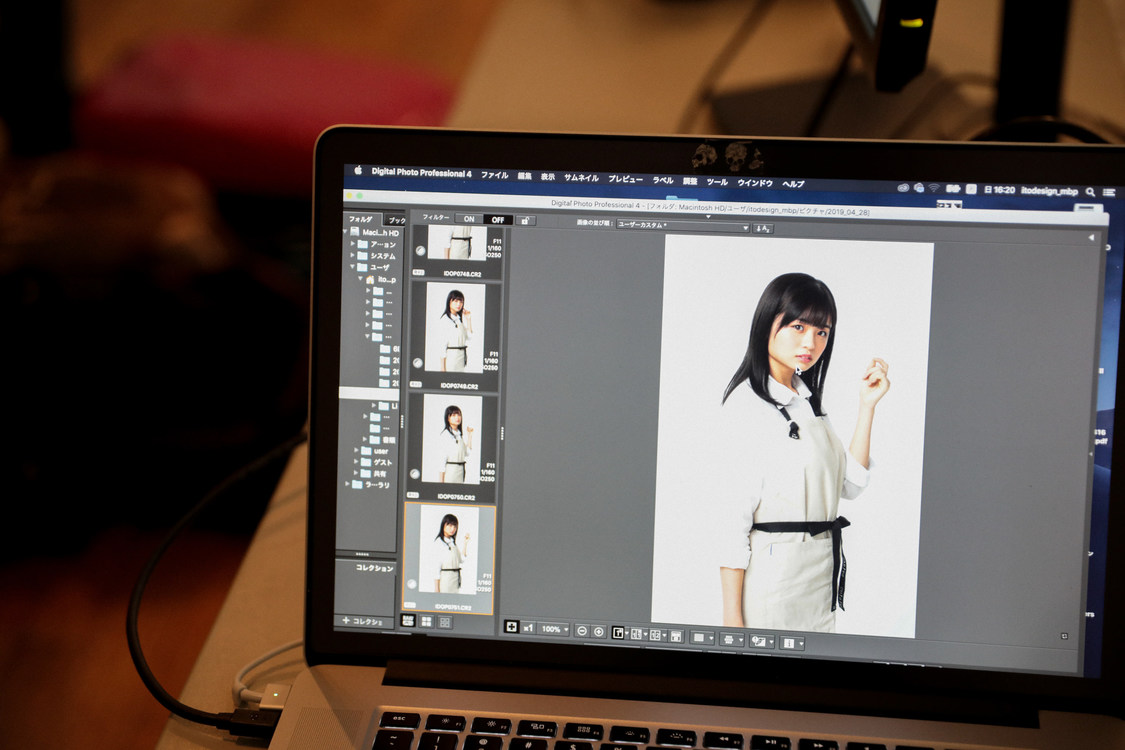The image size is (1125, 750).
Task: Click the + コレクション button
Action: [362, 621]
